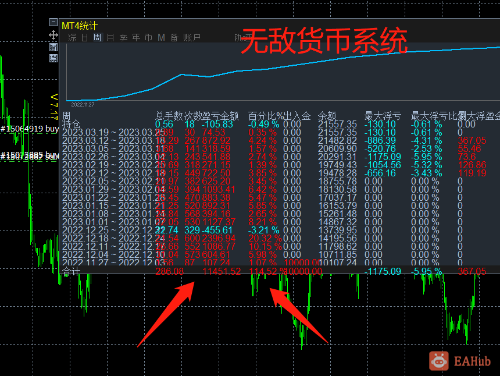The height and width of the screenshot is (376, 500).
Task: Select the 持仓 row label
Action: pos(71,124)
